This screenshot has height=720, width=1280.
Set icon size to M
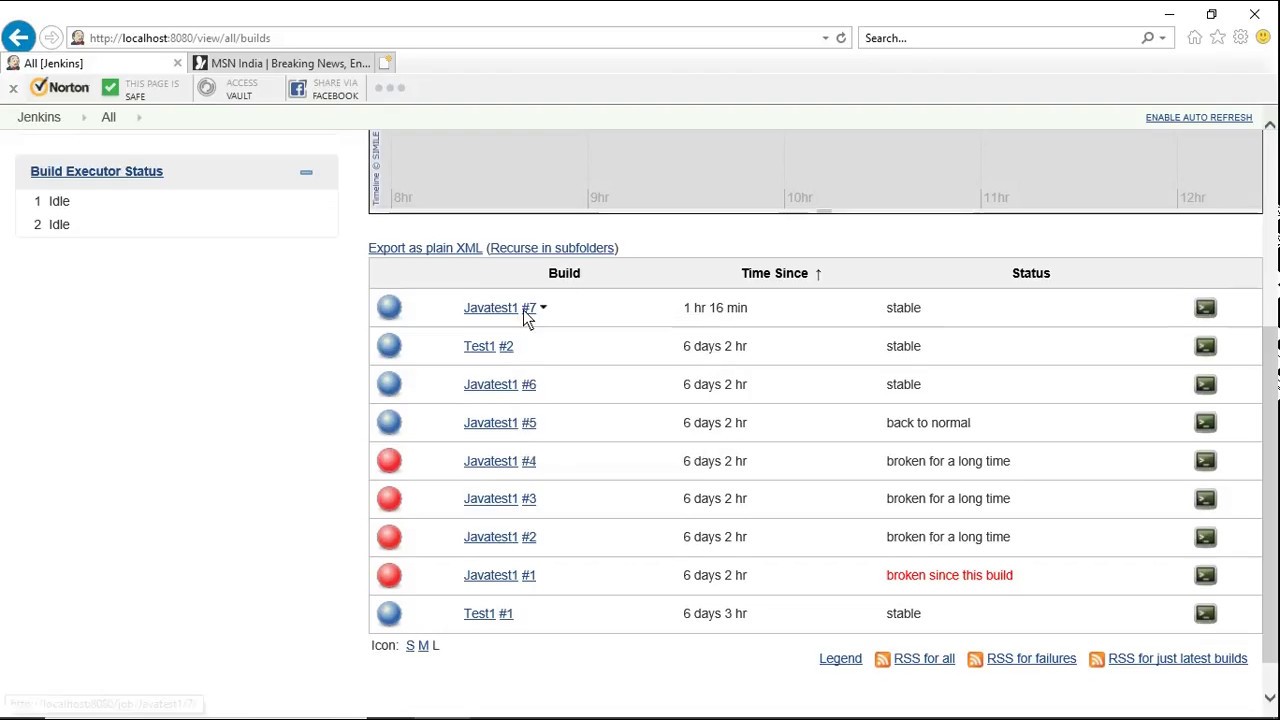(x=423, y=646)
